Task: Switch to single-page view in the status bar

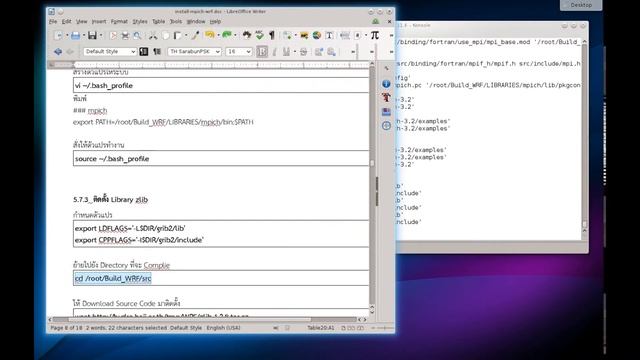Action: tap(343, 328)
